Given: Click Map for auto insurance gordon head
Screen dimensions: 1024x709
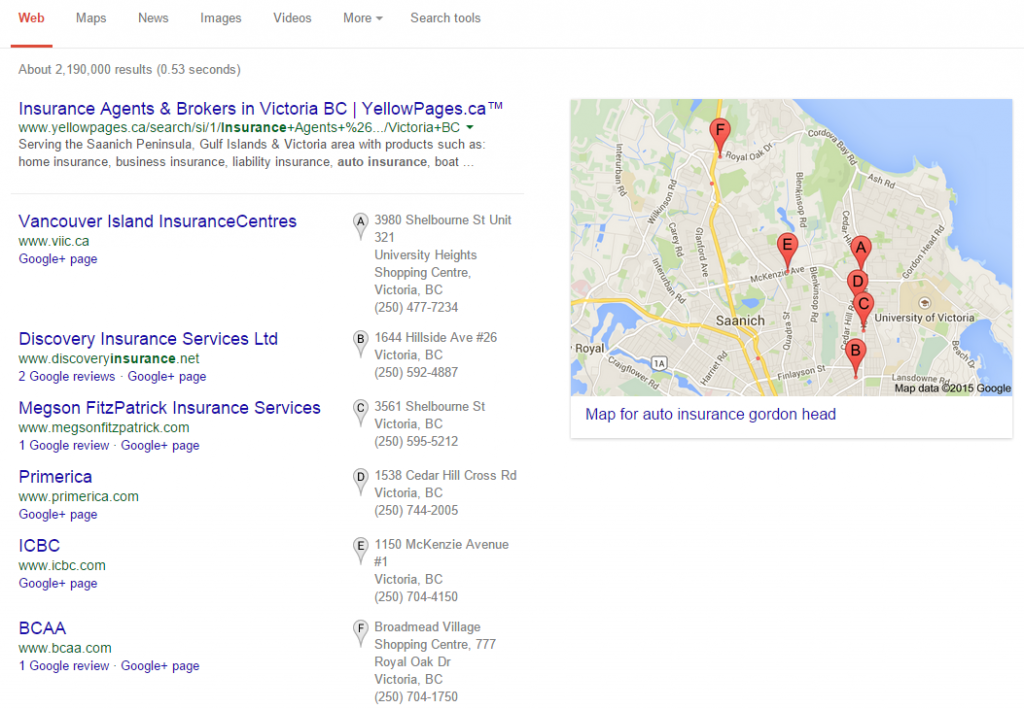Looking at the screenshot, I should (710, 414).
